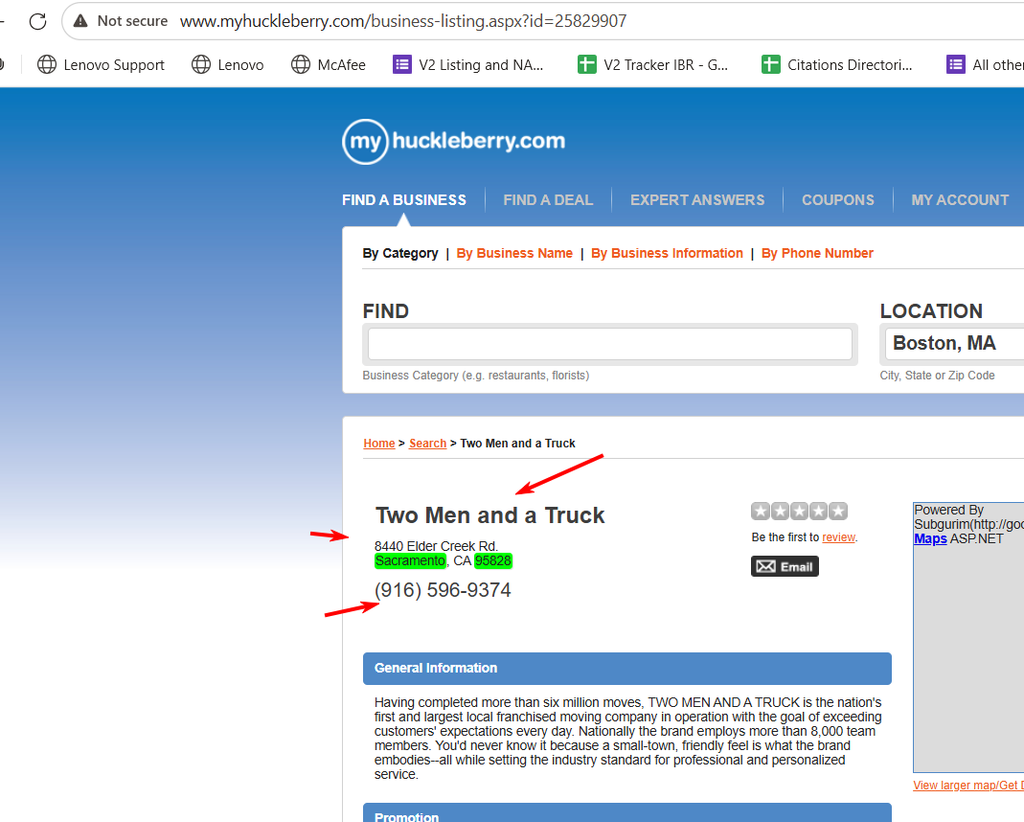
Task: Open the EXPERT ANSWERS tab
Action: (697, 200)
